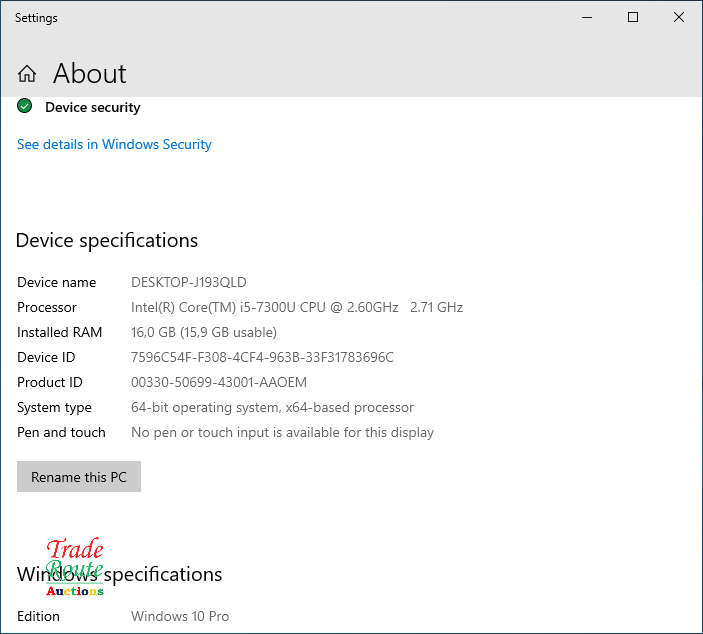Click the Device security label
The image size is (703, 634).
pos(93,108)
